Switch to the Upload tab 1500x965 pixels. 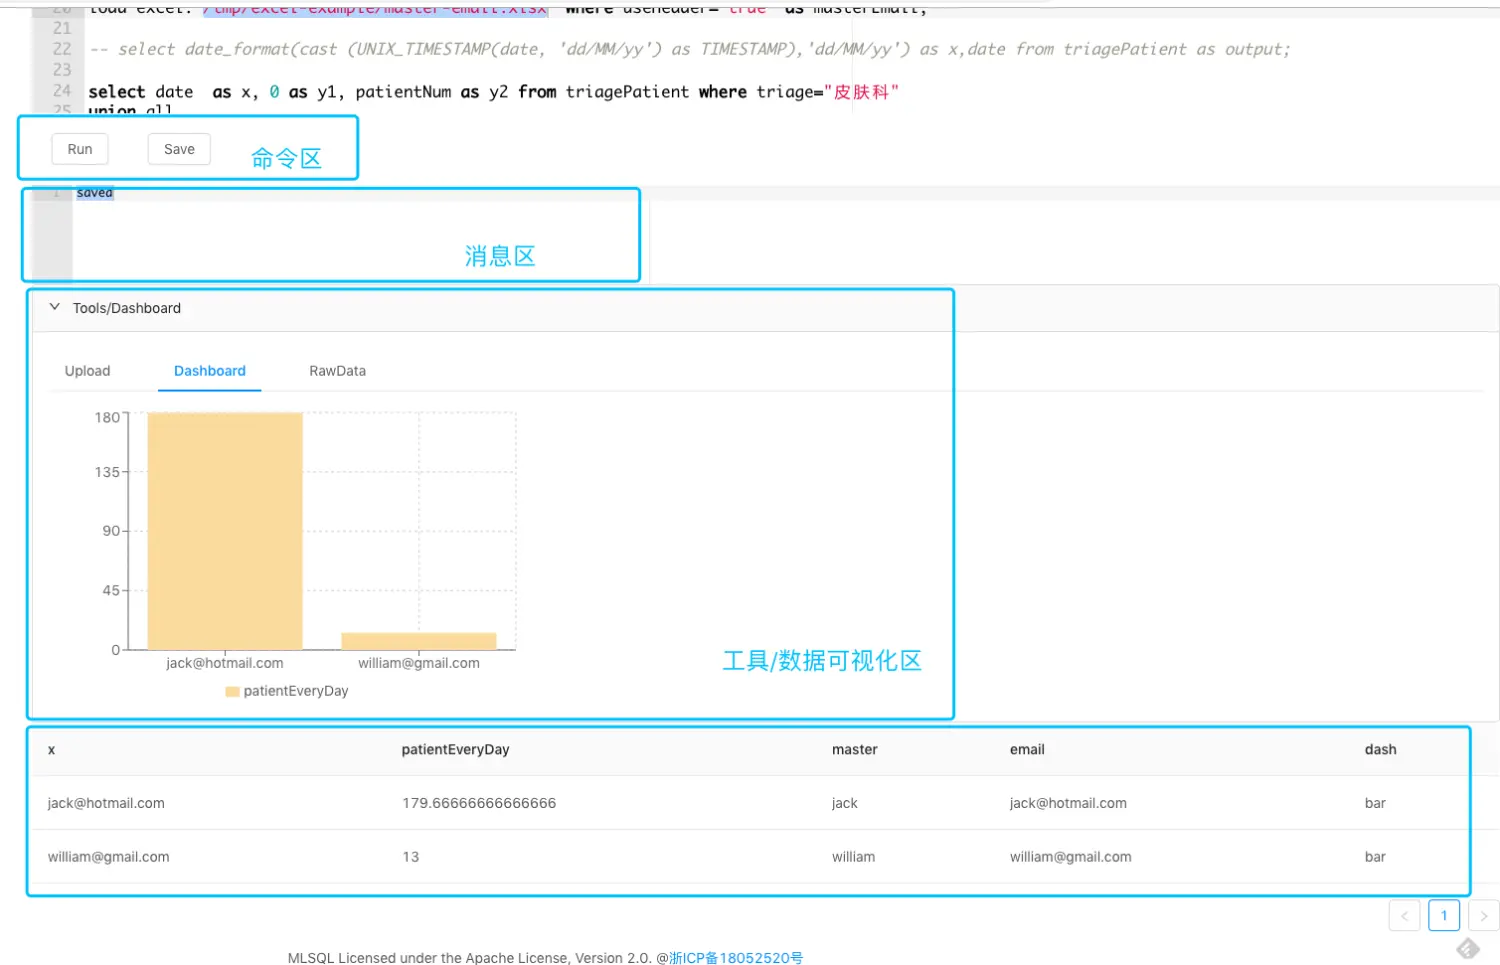coord(87,371)
